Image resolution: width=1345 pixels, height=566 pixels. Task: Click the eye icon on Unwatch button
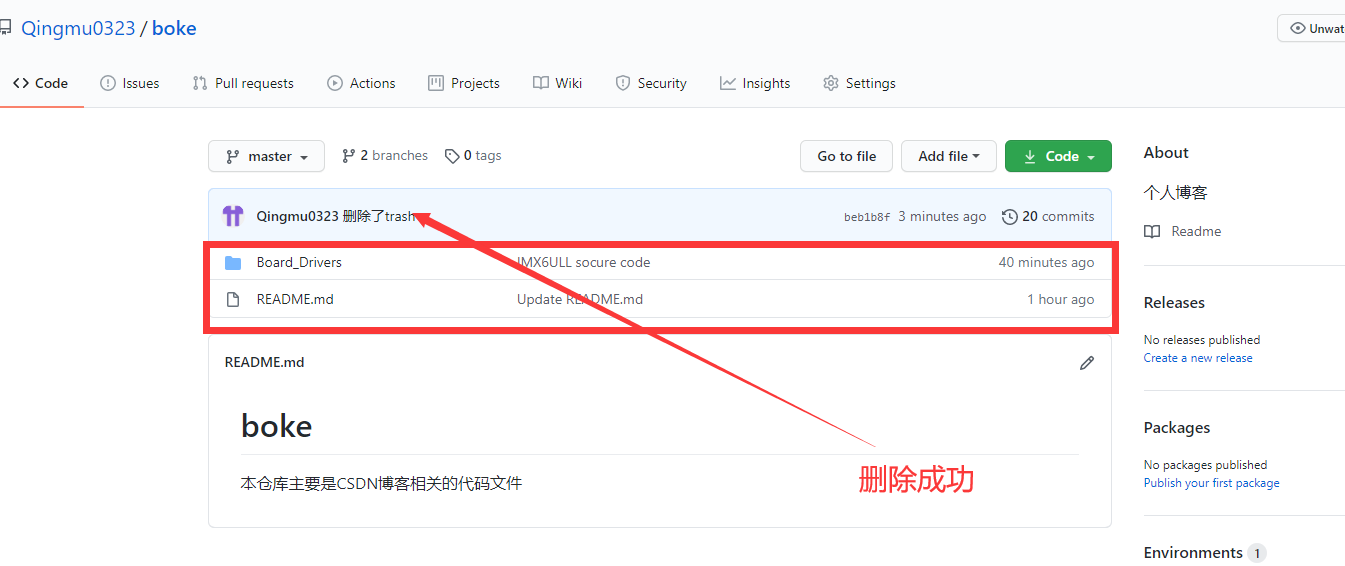1298,28
